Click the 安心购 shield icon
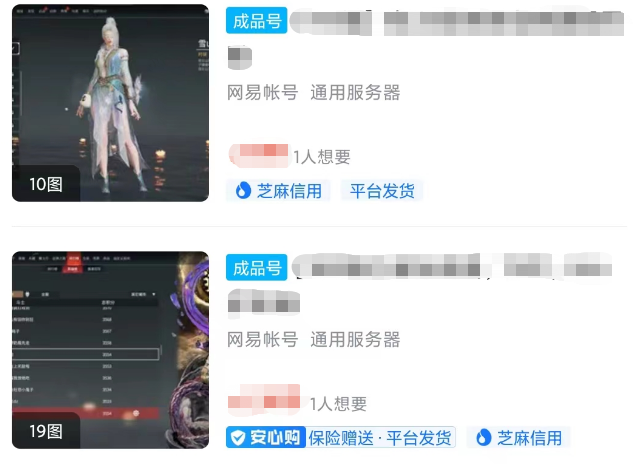641x464 pixels. pyautogui.click(x=238, y=438)
